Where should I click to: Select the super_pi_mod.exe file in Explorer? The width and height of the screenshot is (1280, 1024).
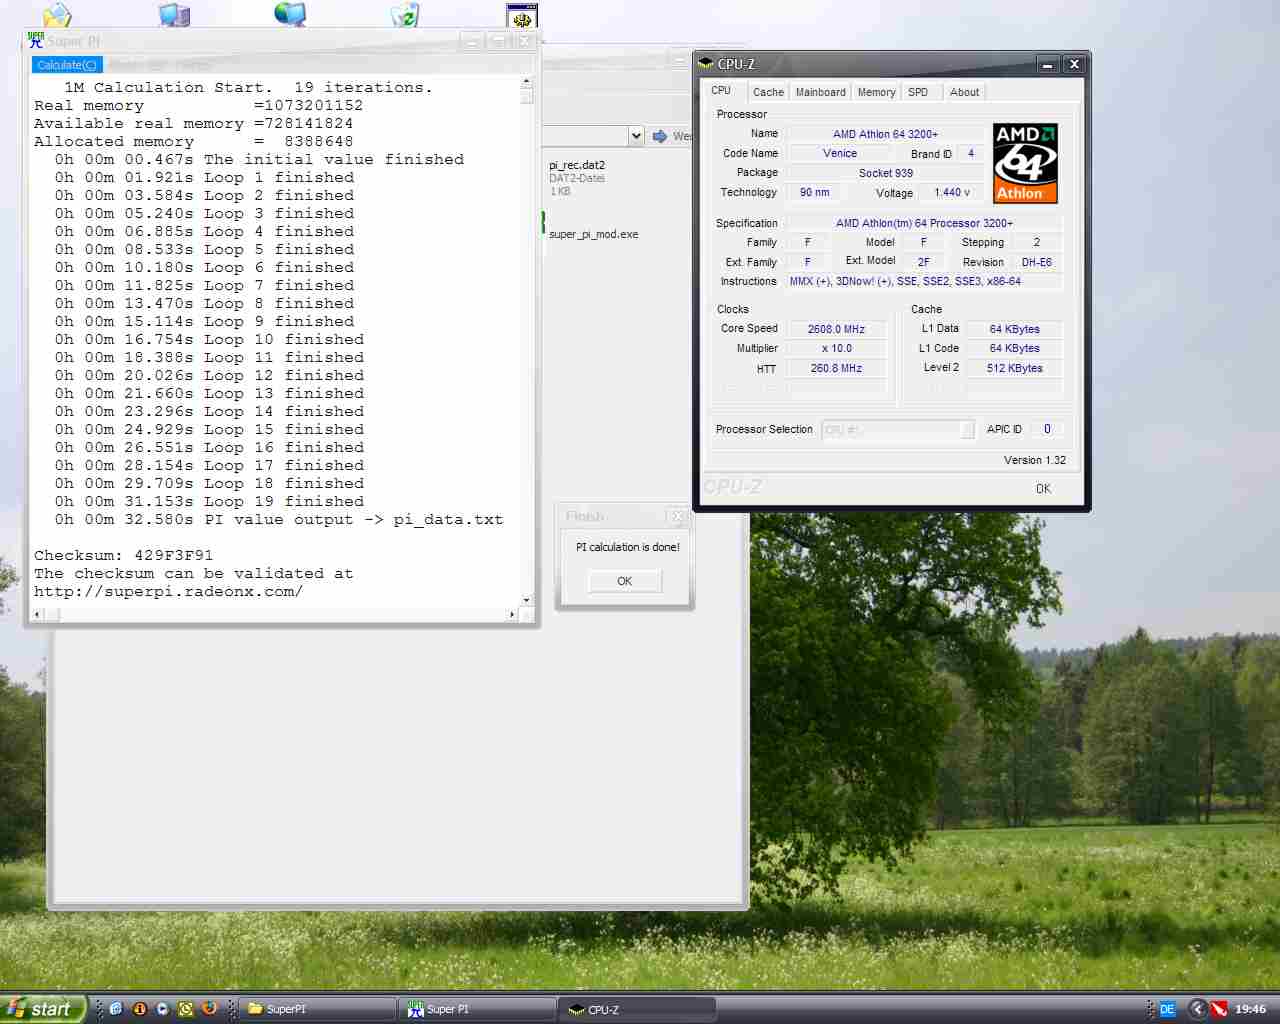(593, 234)
